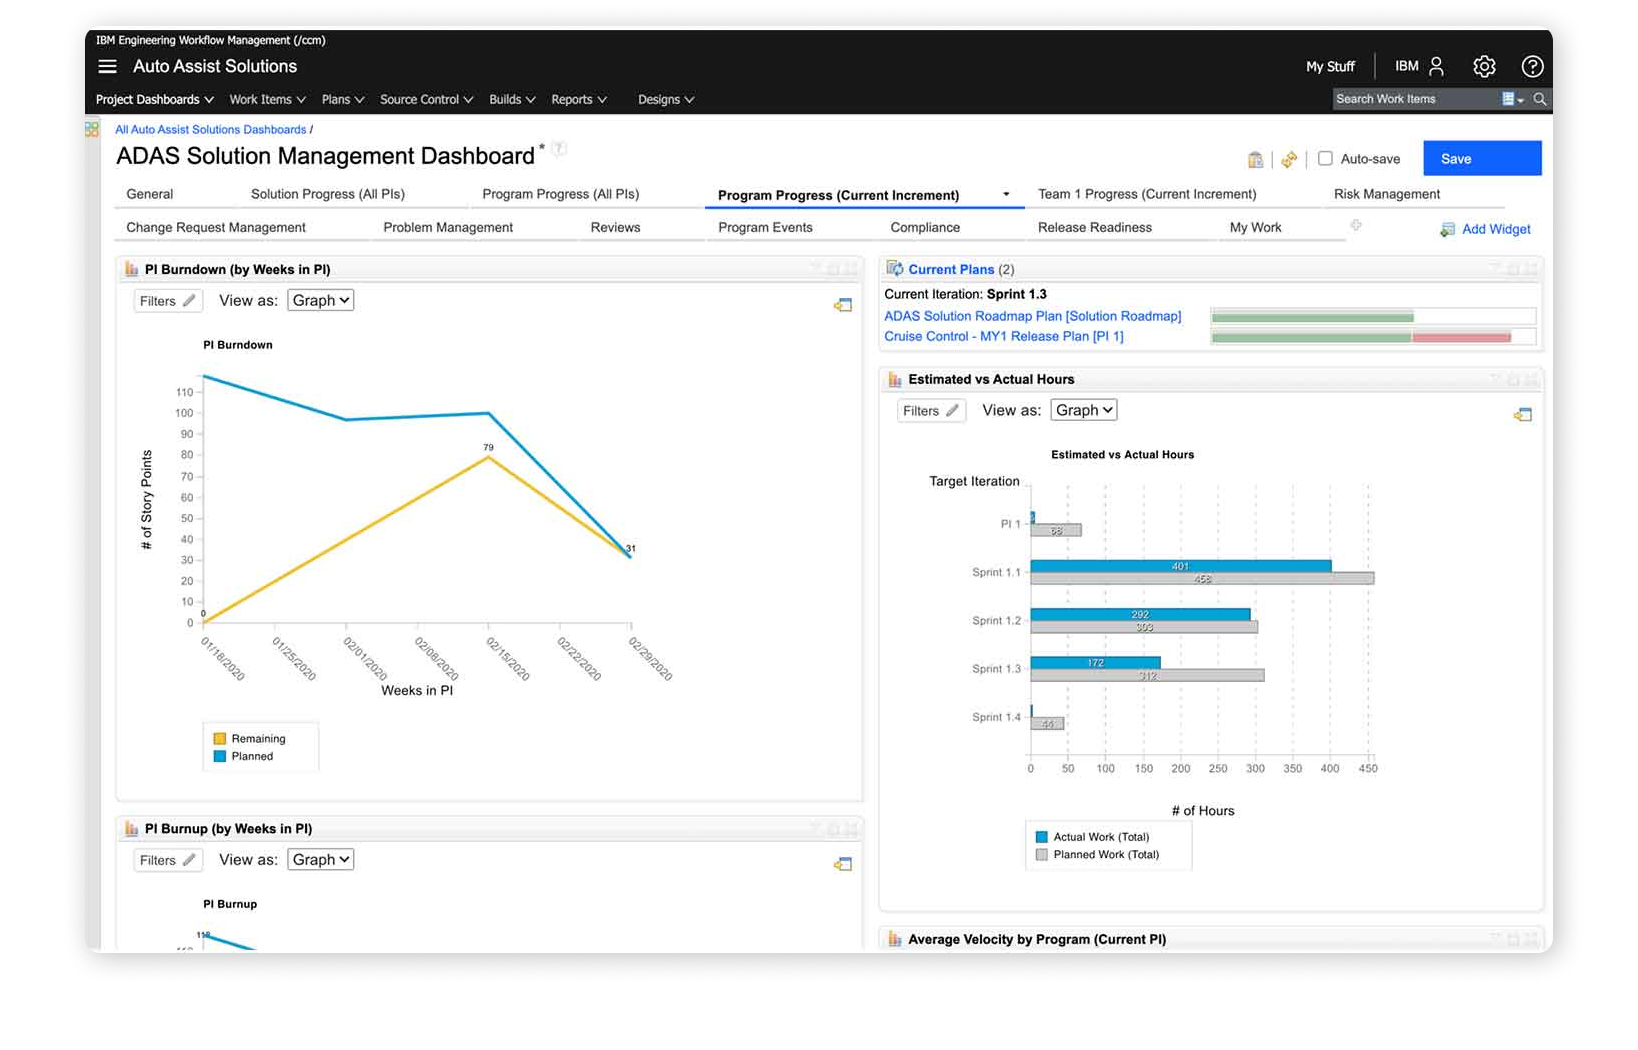1638x1050 pixels.
Task: Click the PI Burndown Filters button
Action: (x=168, y=301)
